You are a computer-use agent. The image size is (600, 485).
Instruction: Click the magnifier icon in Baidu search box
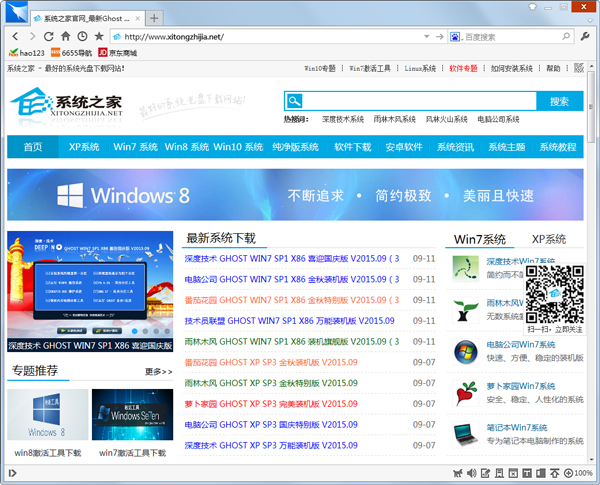[x=564, y=36]
